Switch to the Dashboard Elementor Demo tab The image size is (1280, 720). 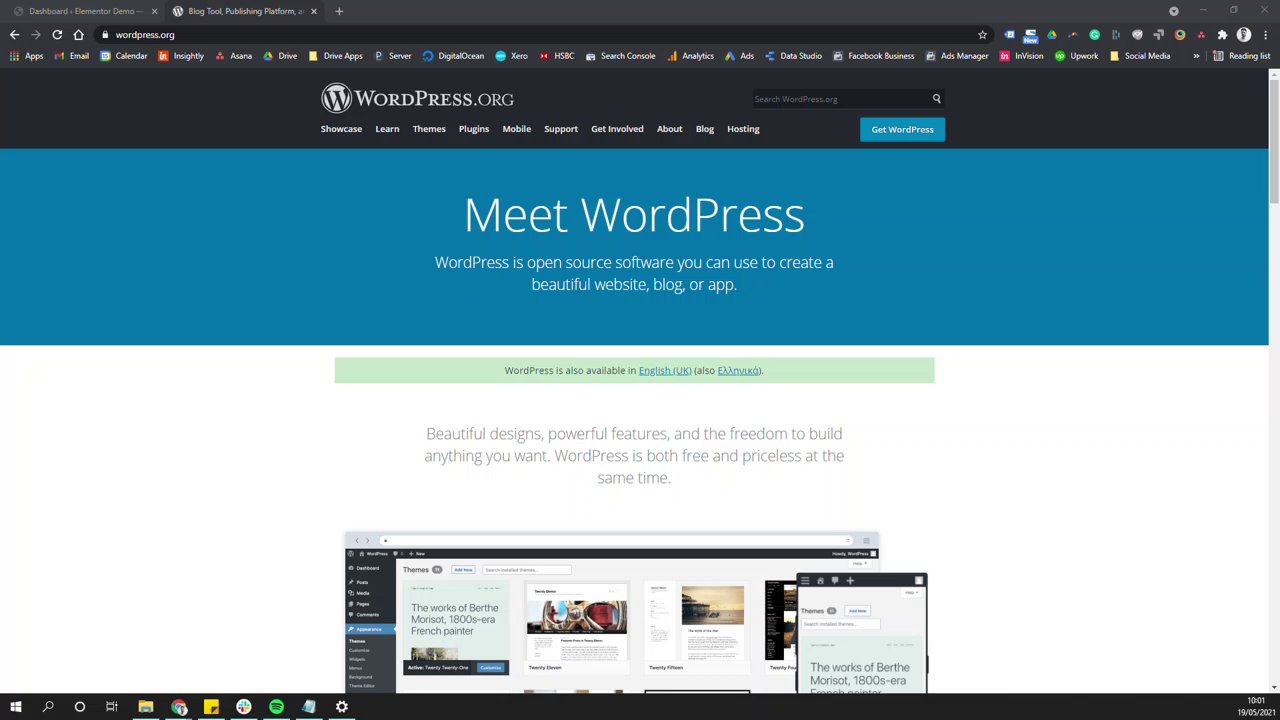[x=83, y=11]
